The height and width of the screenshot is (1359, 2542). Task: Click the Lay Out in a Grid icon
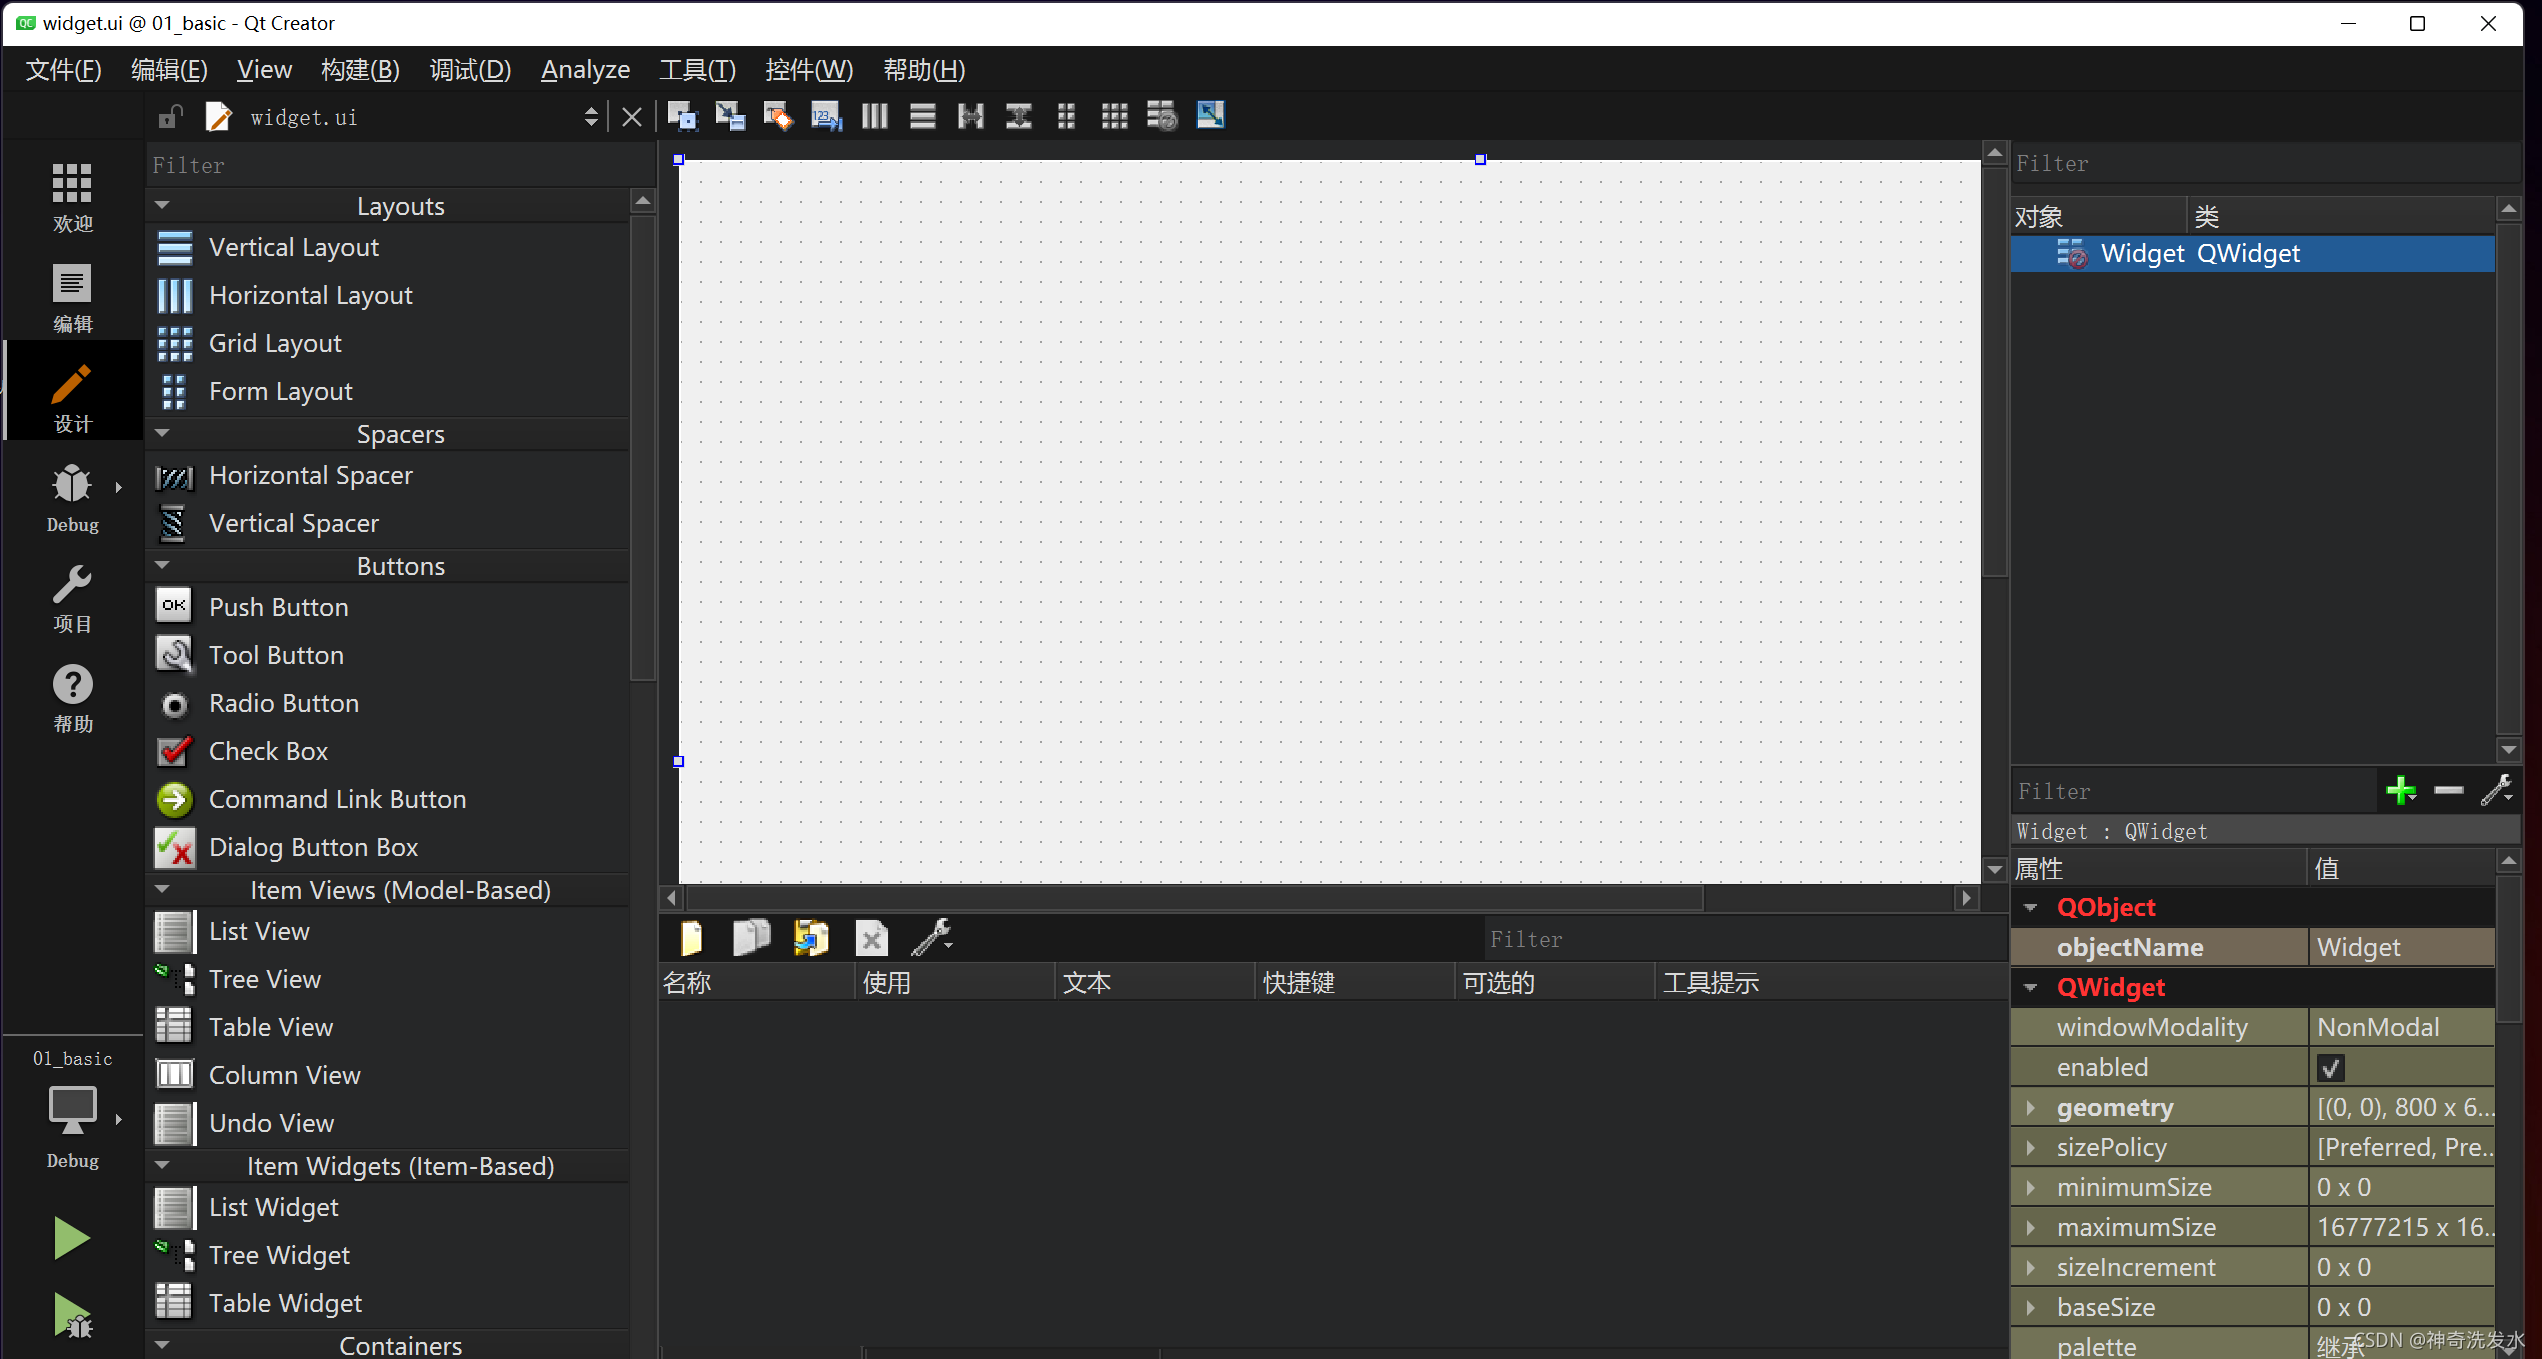coord(1114,116)
